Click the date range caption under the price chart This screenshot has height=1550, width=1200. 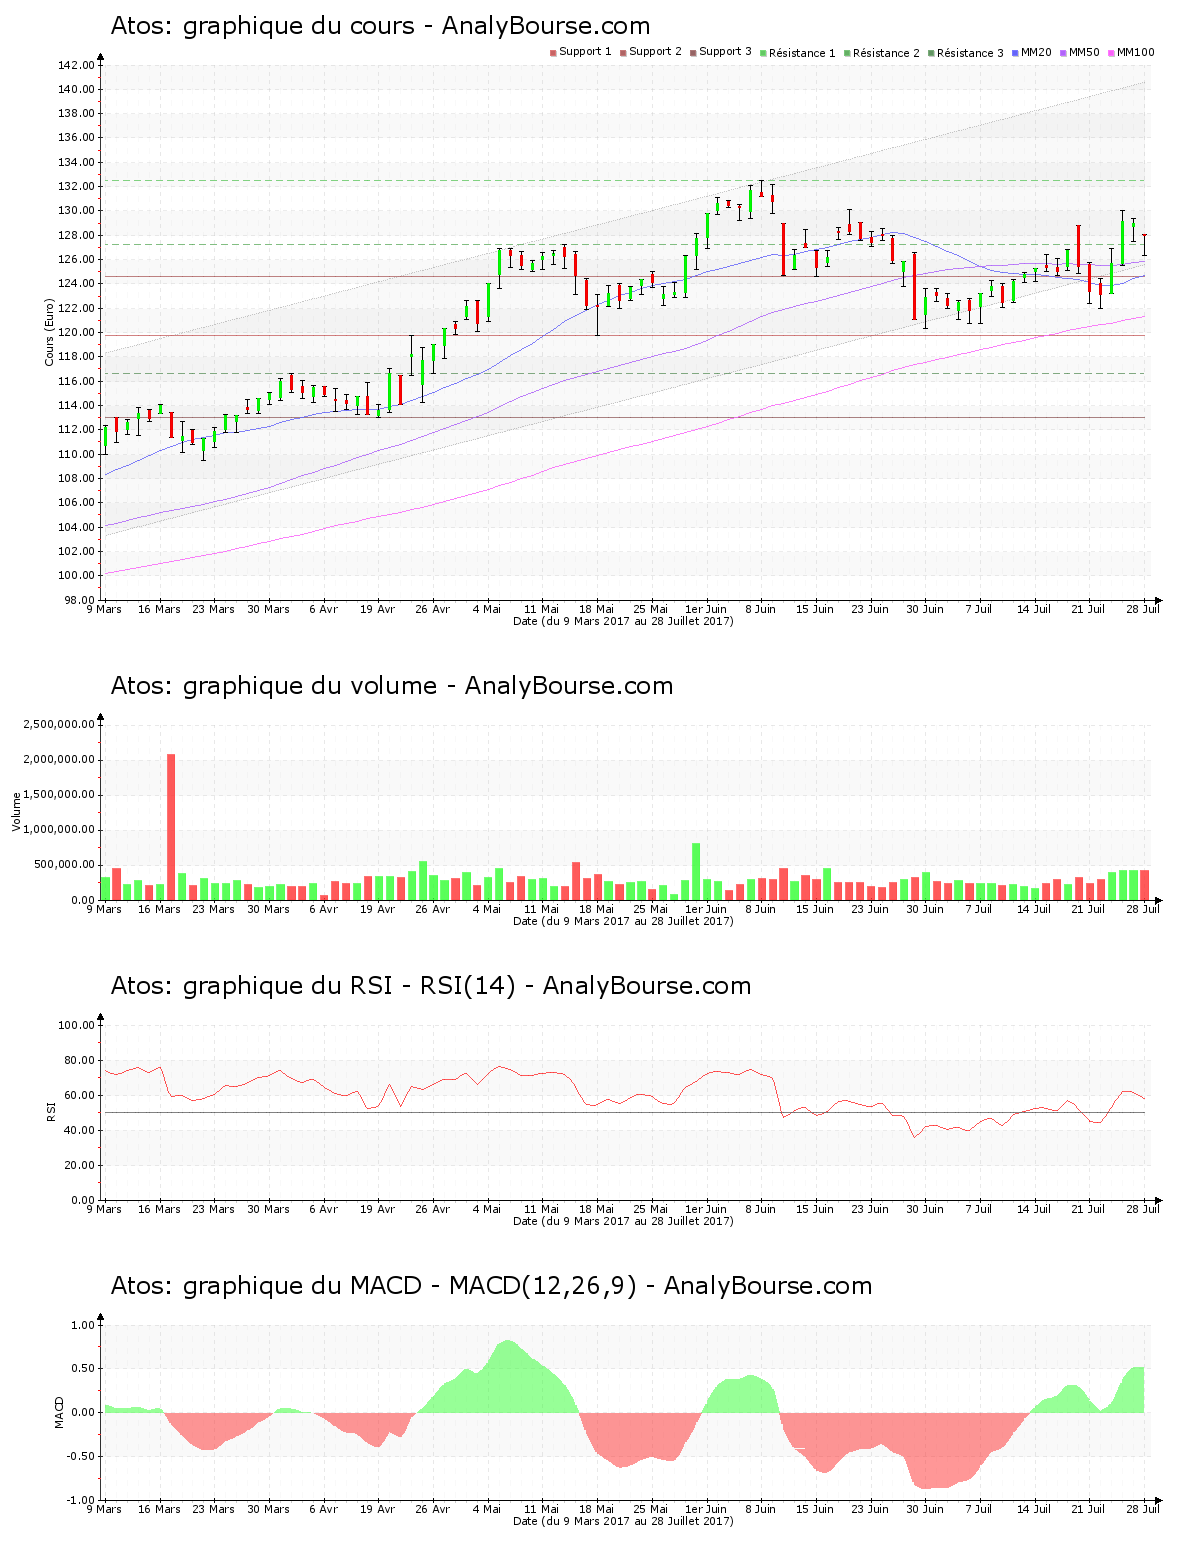623,621
